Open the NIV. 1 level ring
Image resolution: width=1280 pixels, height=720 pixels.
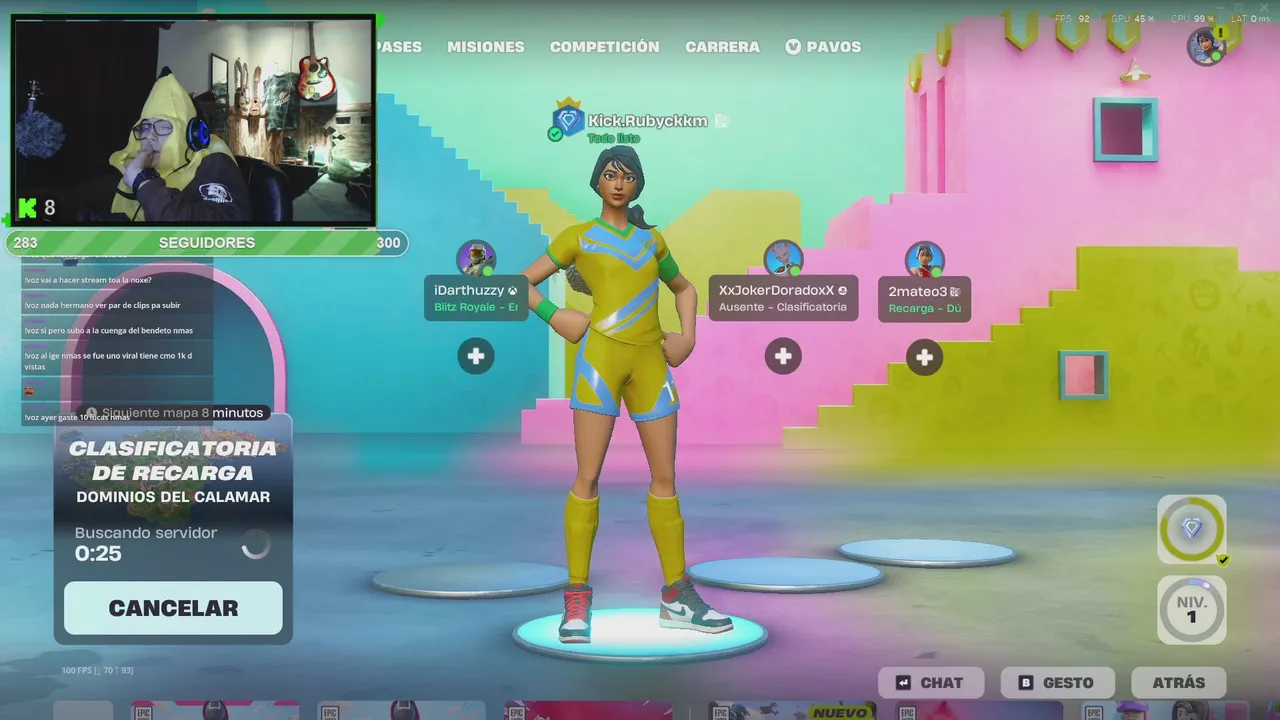point(1192,610)
